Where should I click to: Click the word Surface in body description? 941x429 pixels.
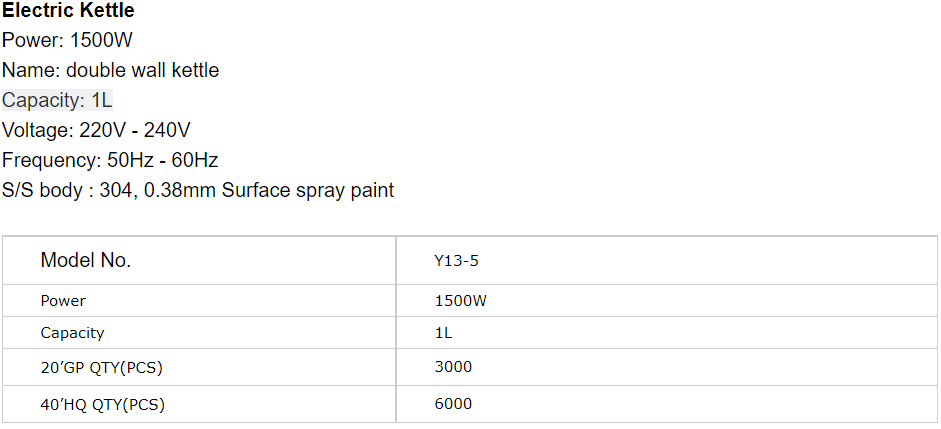pos(256,190)
